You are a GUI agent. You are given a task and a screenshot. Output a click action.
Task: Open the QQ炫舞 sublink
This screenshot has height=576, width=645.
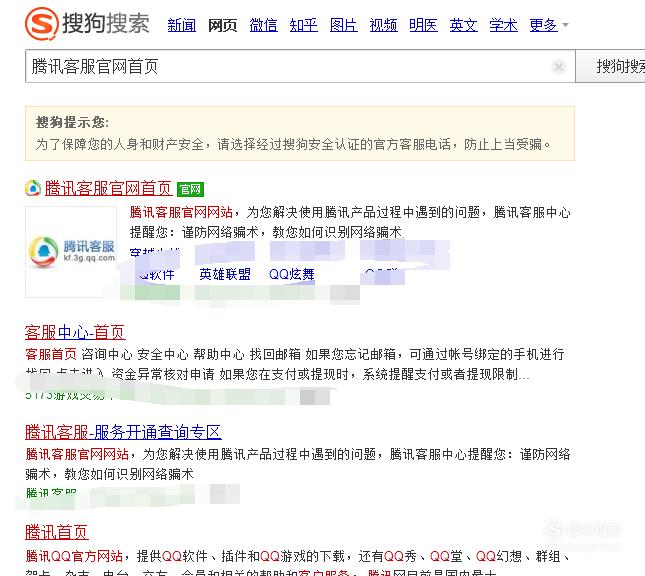coord(292,274)
